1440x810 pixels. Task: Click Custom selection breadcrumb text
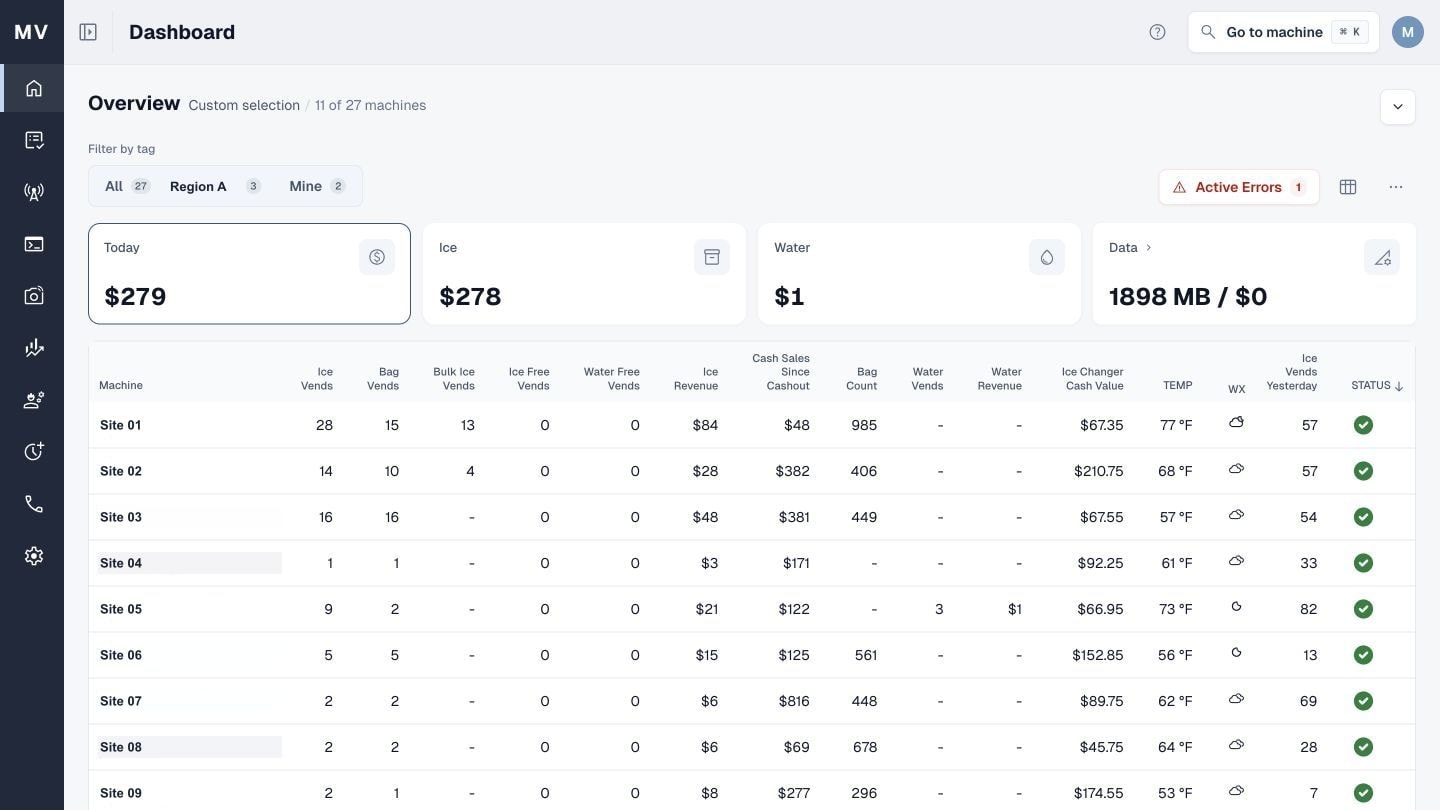[244, 105]
